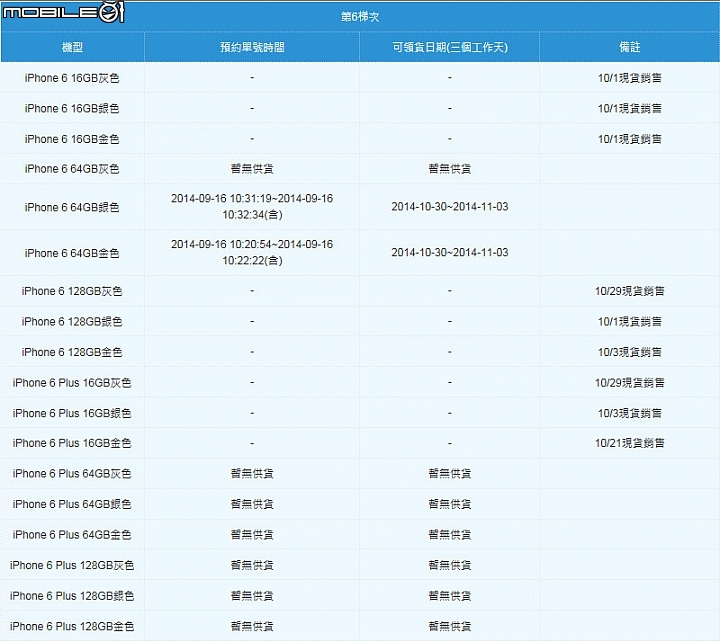Screen dimensions: 720x642
Task: Click 暫無供貨 pickup cell for iPhone 6 Plus 128GB金色
Action: 450,626
